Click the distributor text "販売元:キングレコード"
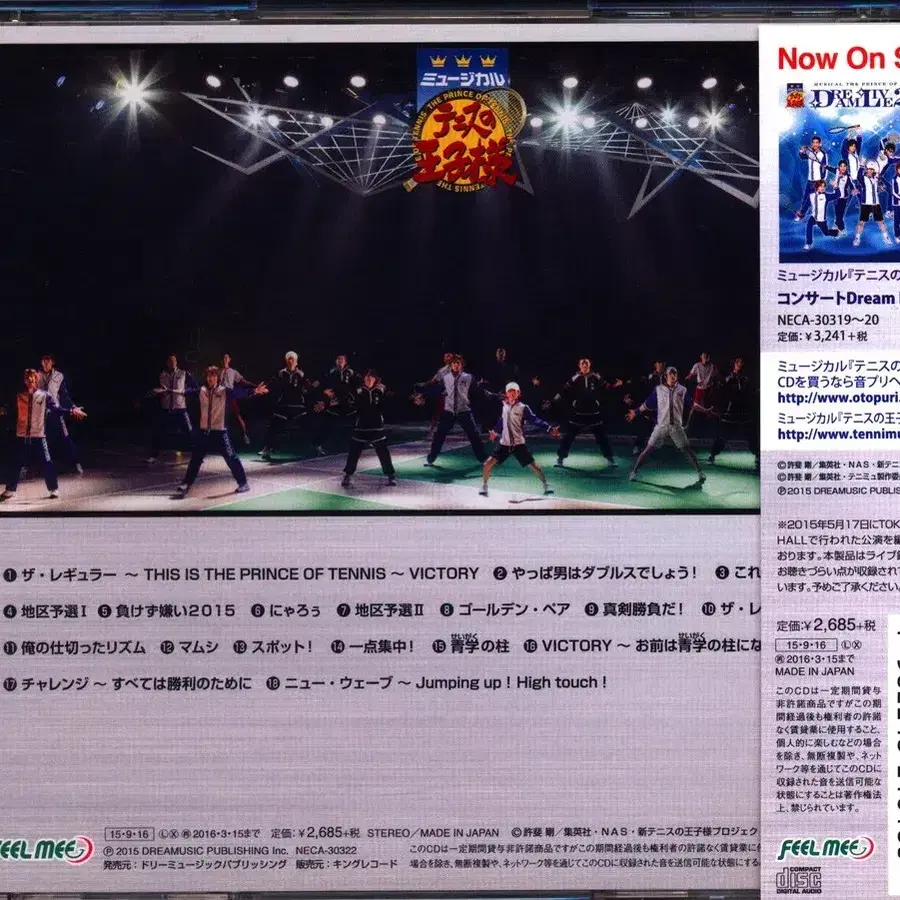The width and height of the screenshot is (900, 900). coord(346,863)
